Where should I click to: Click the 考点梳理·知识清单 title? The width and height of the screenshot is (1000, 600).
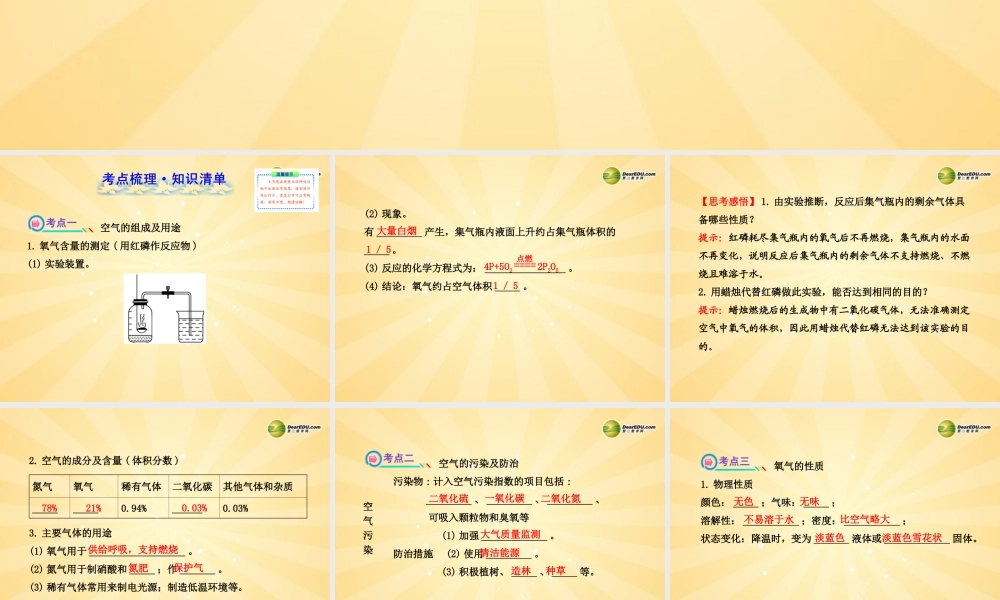165,179
